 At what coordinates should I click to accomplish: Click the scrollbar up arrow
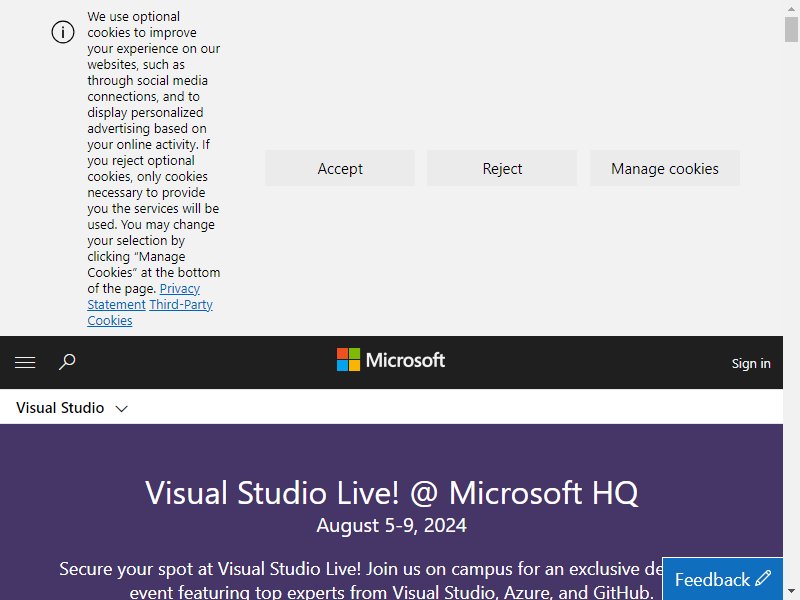click(791, 8)
